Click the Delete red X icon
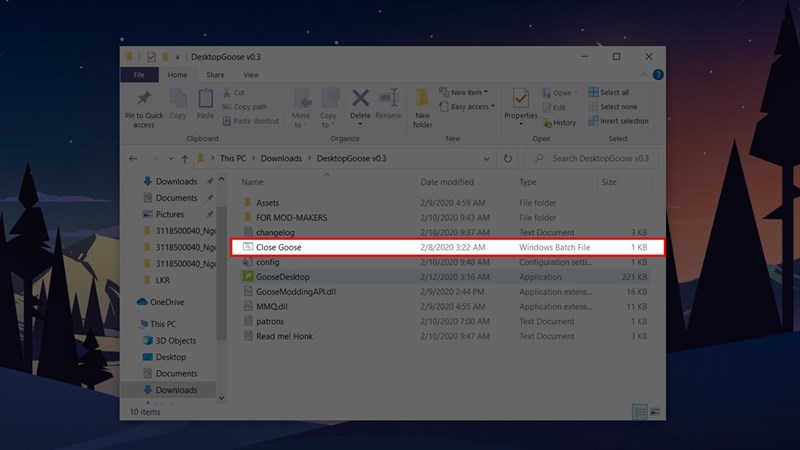 coord(360,98)
